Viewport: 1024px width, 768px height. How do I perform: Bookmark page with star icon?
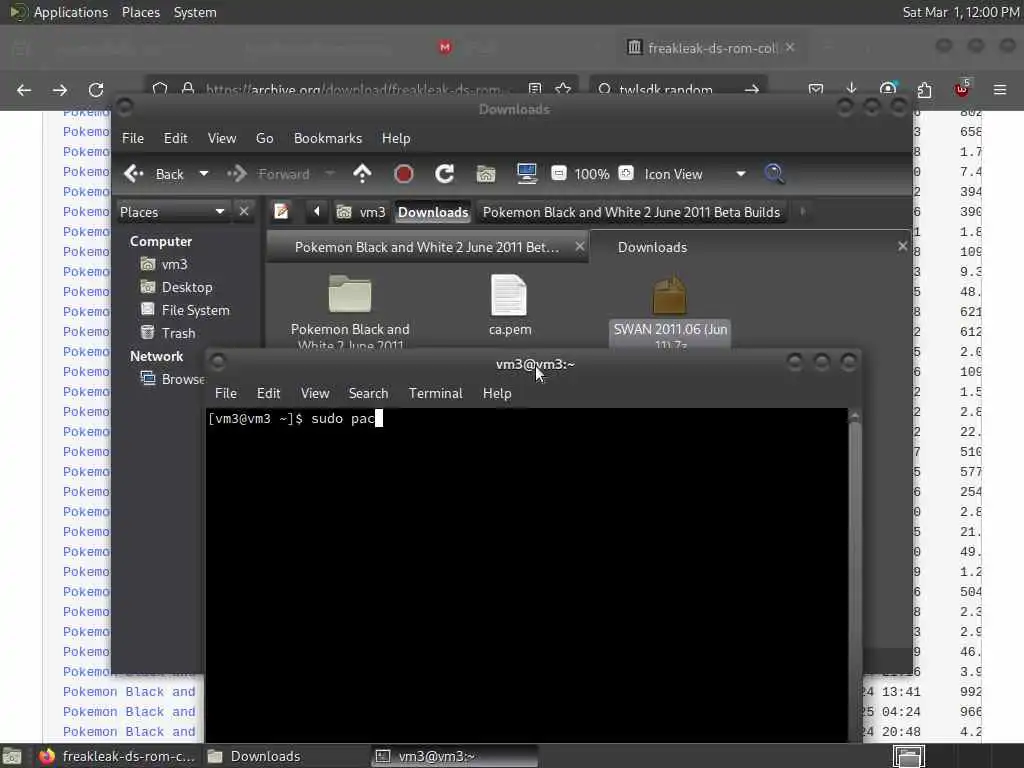pyautogui.click(x=563, y=89)
